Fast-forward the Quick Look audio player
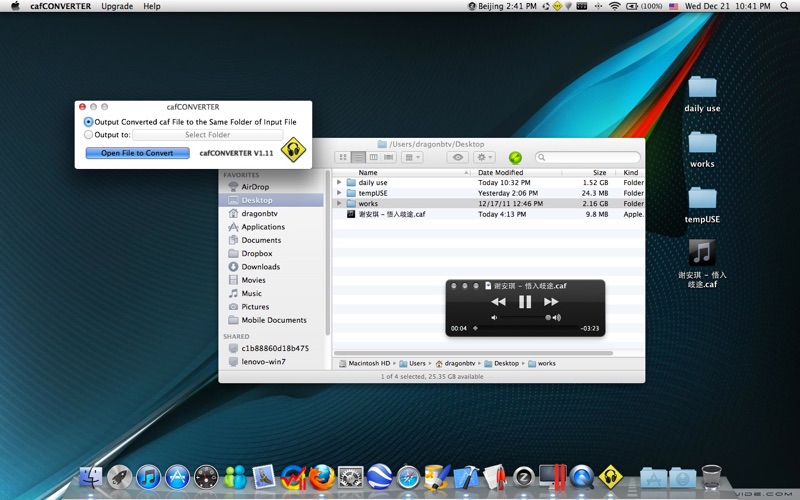The height and width of the screenshot is (500, 800). pos(551,302)
